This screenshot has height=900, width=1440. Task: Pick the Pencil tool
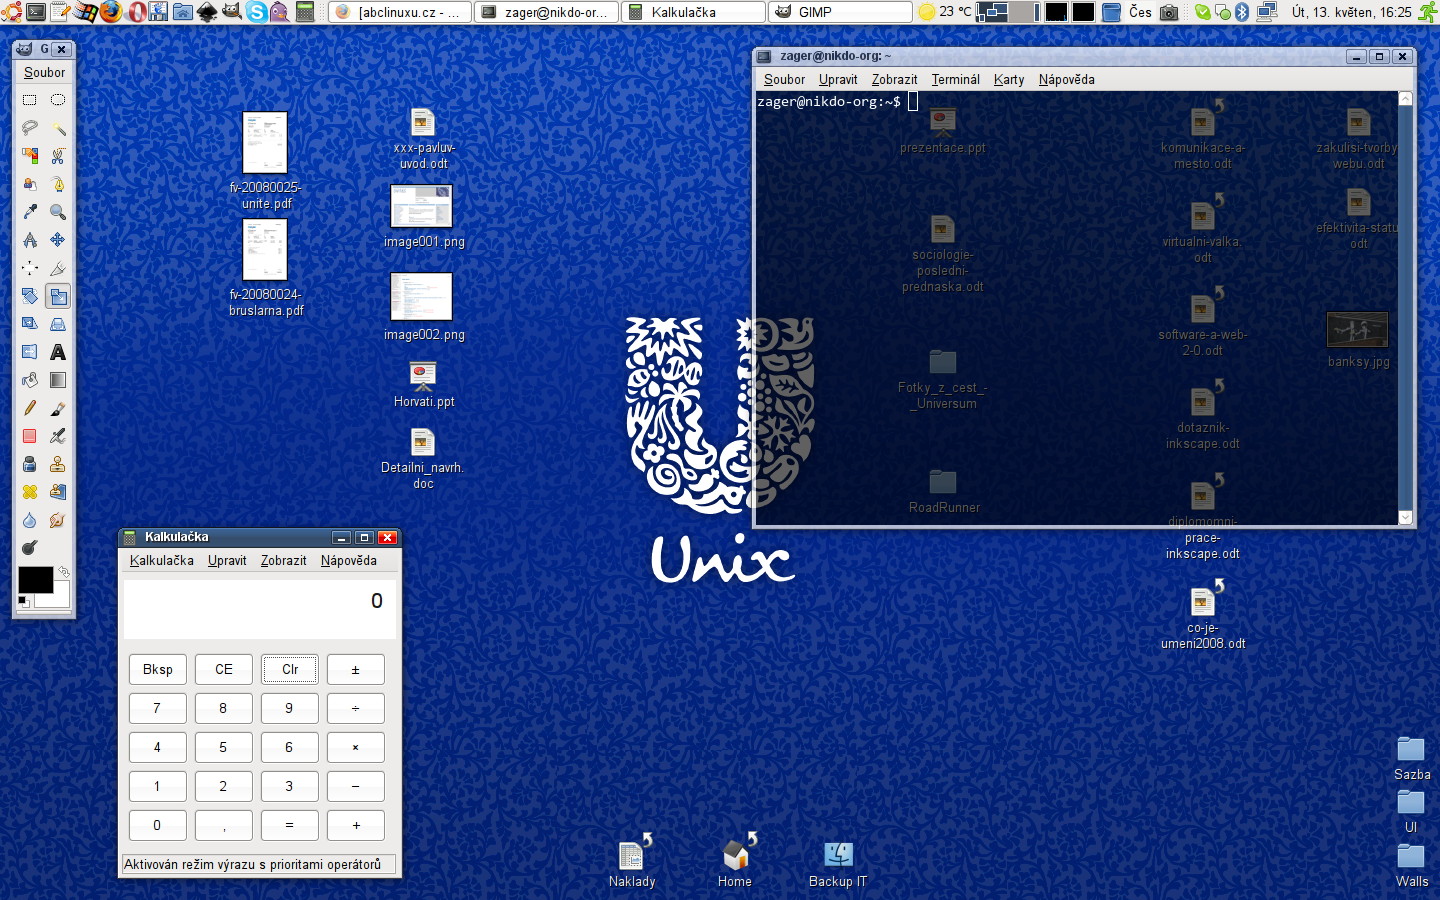[30, 408]
